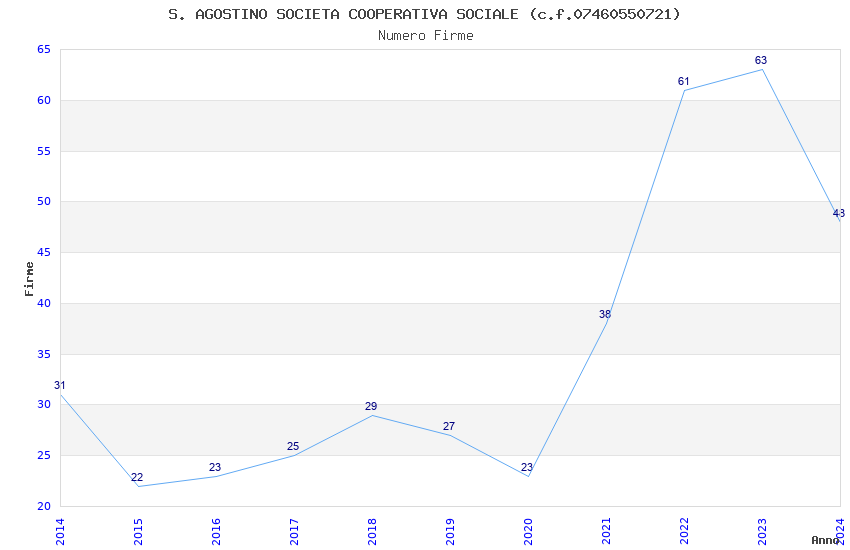Click the data label 23 for 2016

pyautogui.click(x=215, y=467)
